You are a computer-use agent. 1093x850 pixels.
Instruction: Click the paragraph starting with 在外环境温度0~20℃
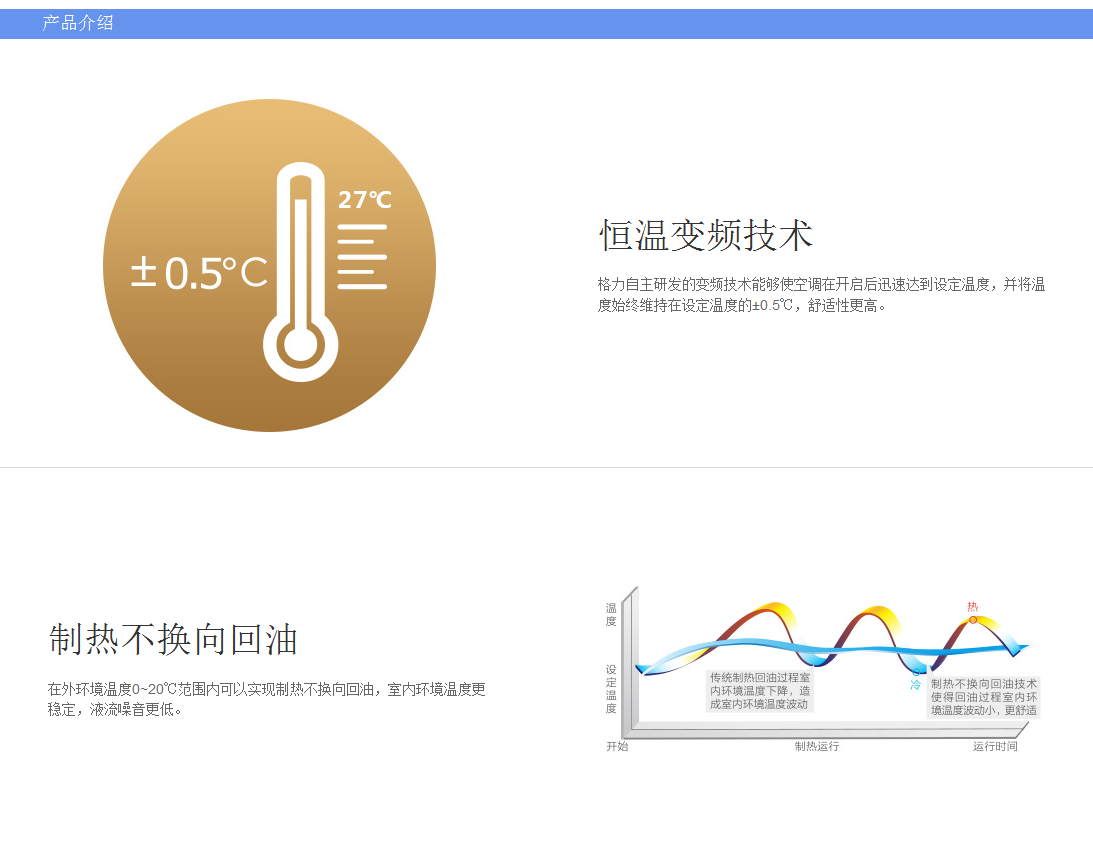pos(266,699)
